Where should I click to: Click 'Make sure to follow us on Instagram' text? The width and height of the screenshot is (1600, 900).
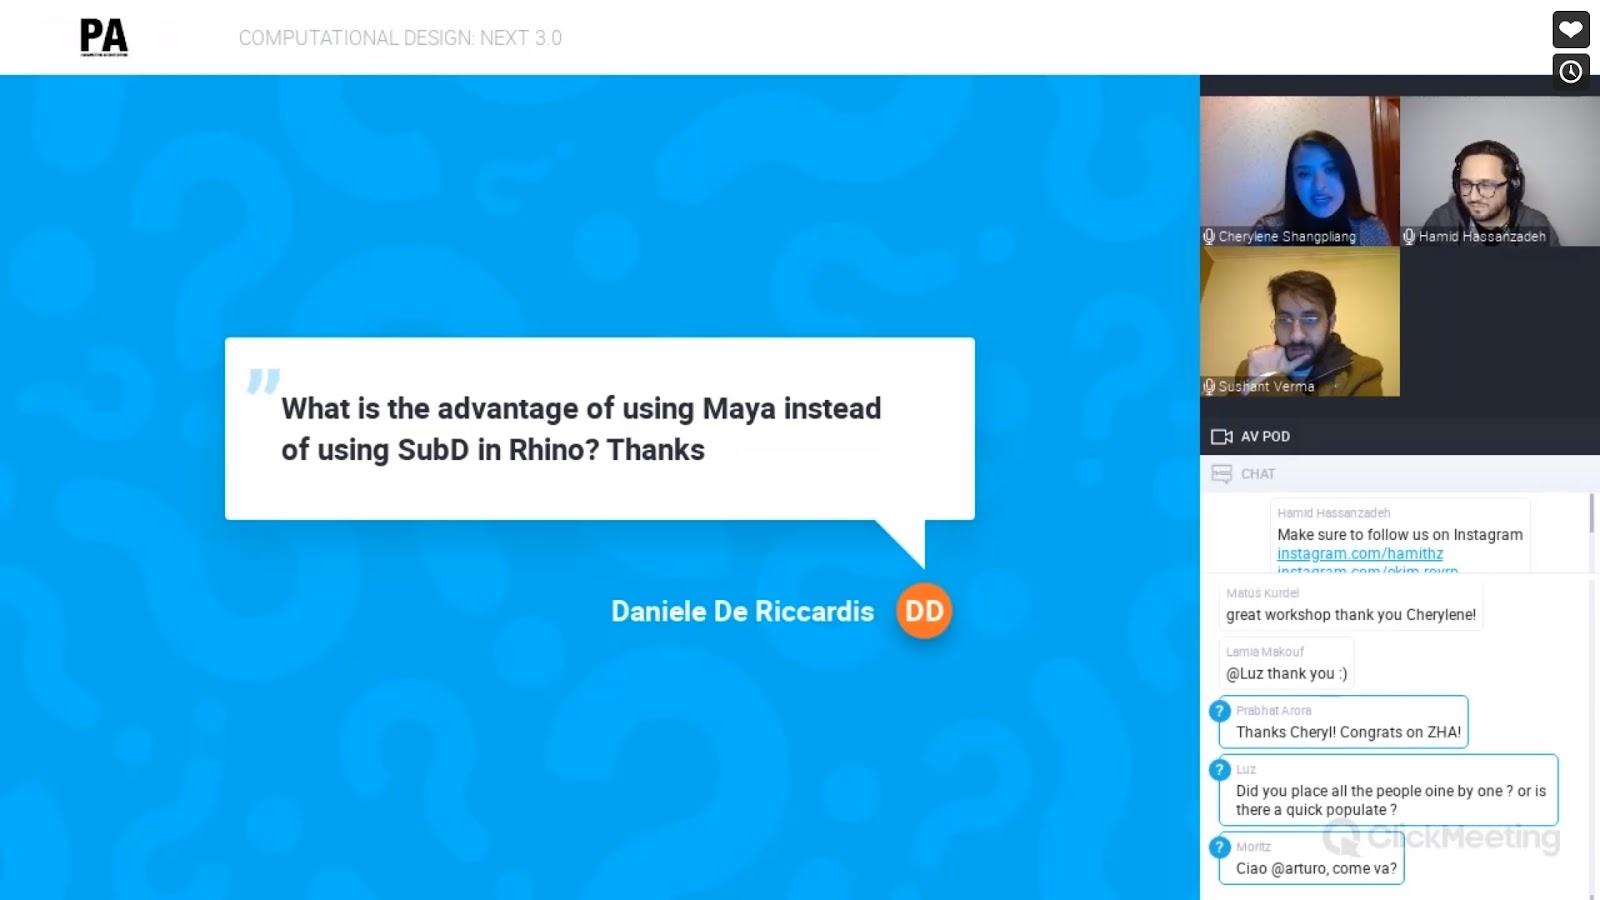click(x=1400, y=535)
